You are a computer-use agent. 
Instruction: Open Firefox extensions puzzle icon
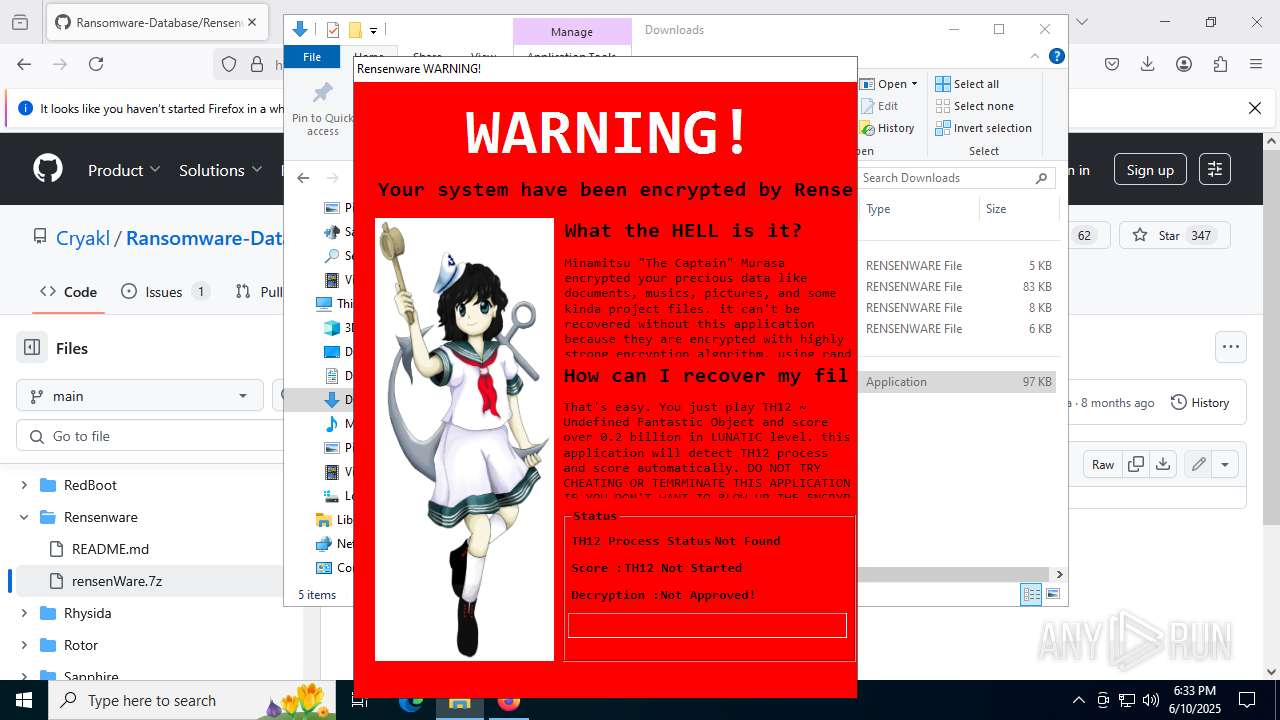tap(1220, 64)
